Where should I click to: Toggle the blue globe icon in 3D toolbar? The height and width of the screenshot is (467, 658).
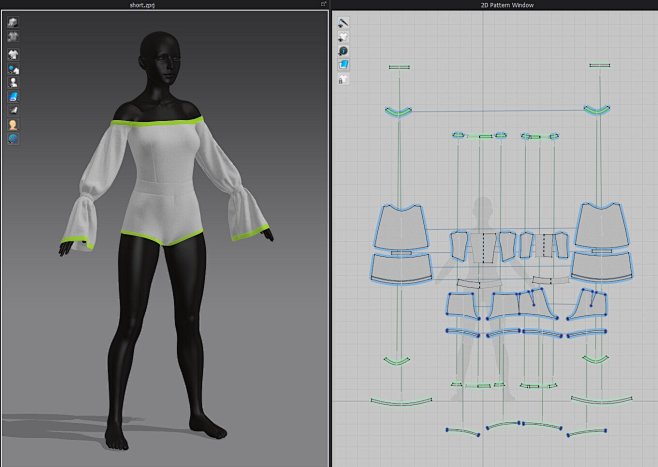click(14, 139)
